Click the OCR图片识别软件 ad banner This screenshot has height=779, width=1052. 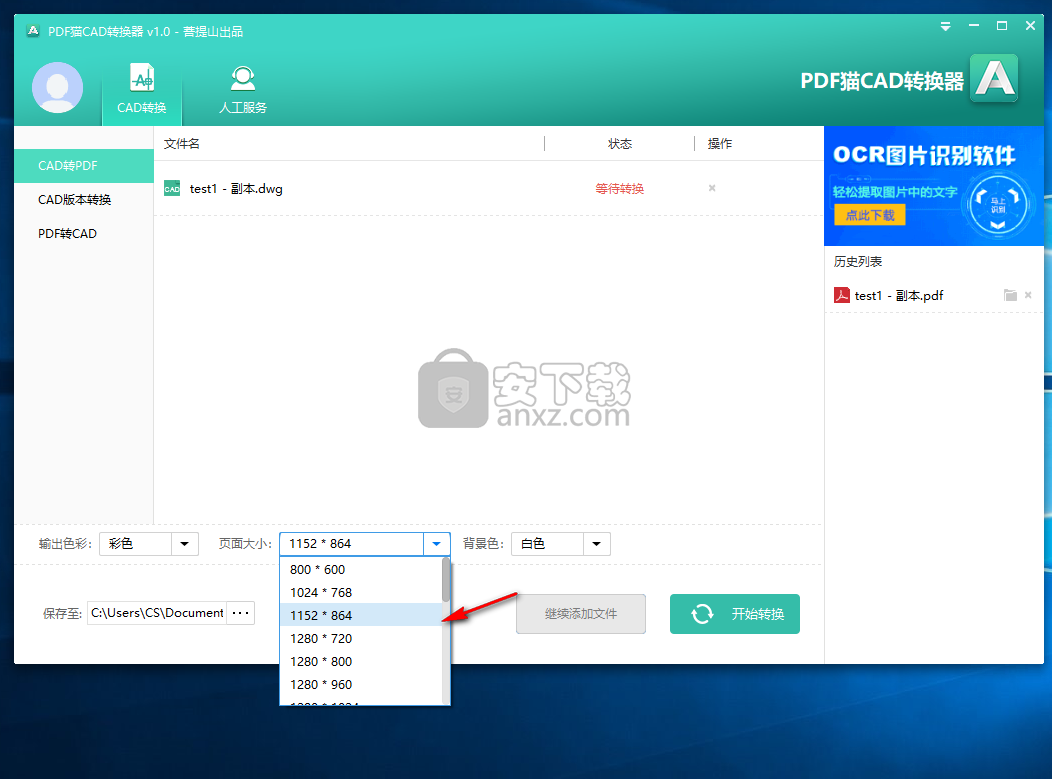coord(933,186)
